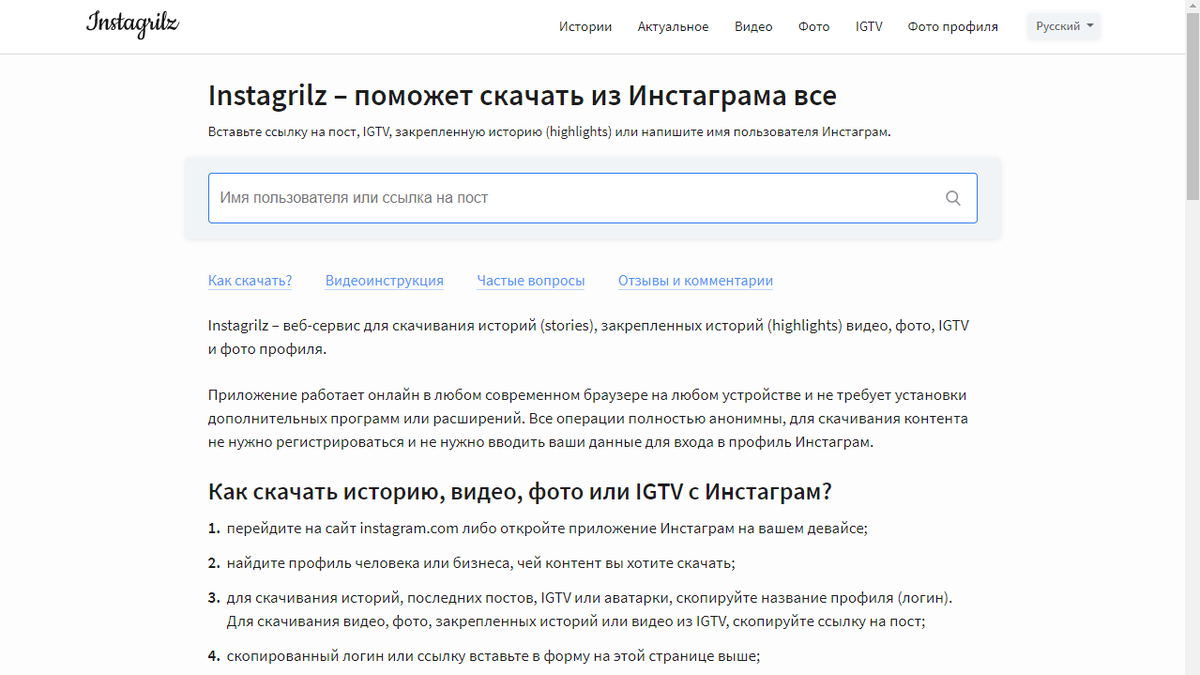This screenshot has height=675, width=1200.
Task: Open the Видео section
Action: [x=753, y=27]
